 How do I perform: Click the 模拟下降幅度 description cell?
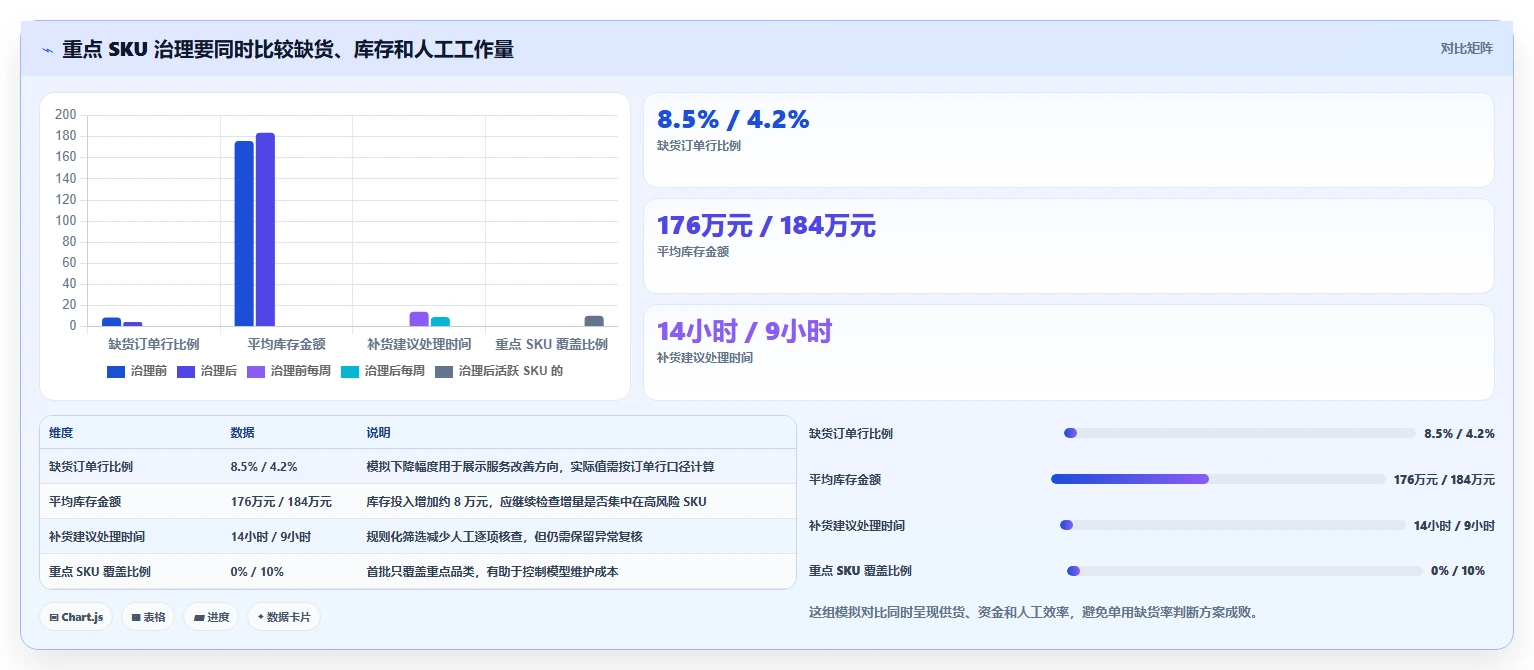(540, 466)
